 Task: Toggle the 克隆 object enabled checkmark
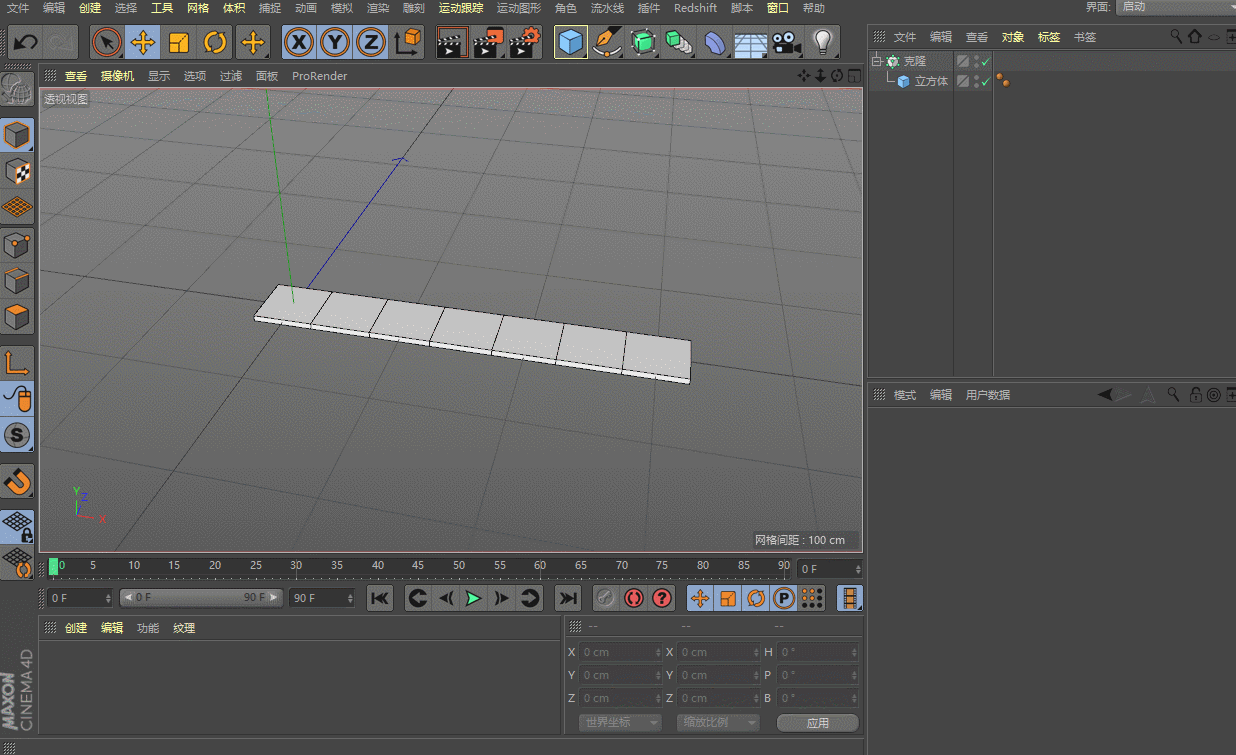(985, 62)
